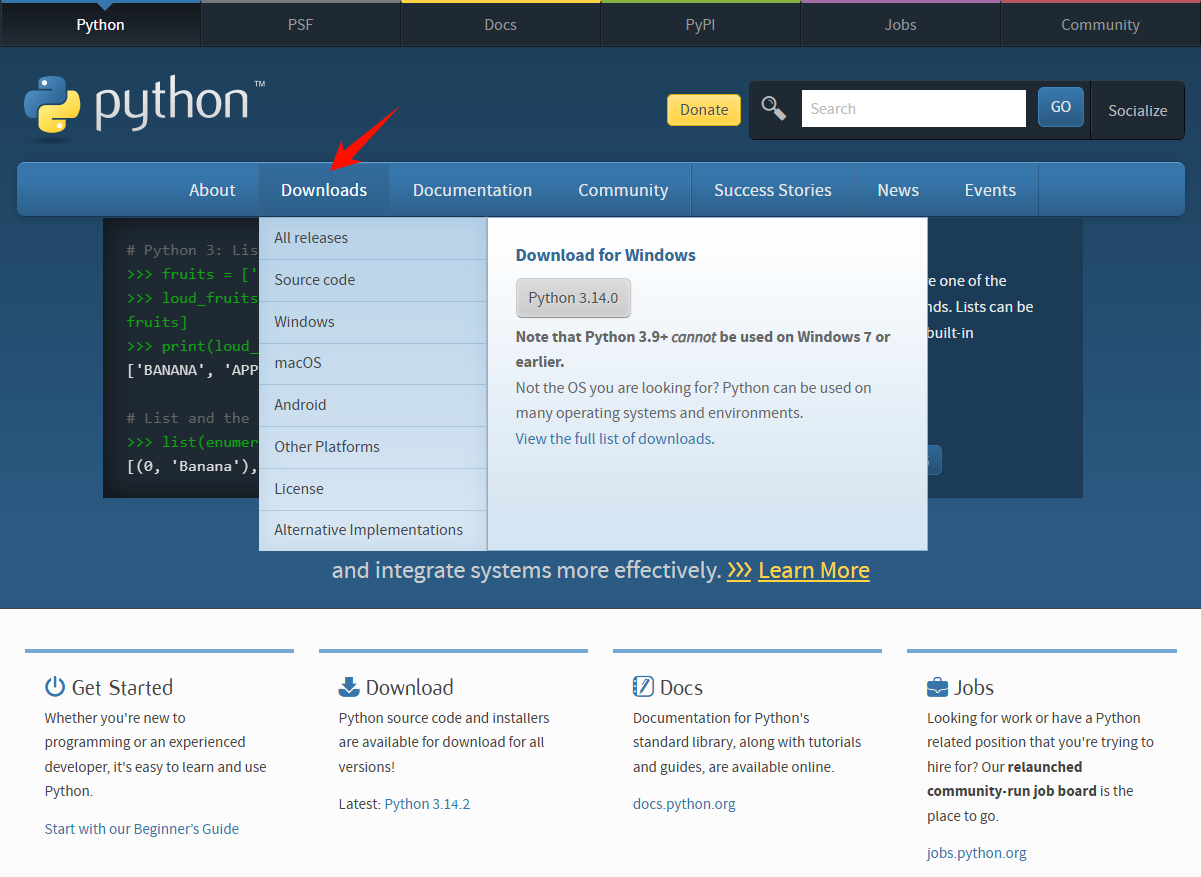
Task: Click the page icon next to Docs heading
Action: pyautogui.click(x=642, y=686)
